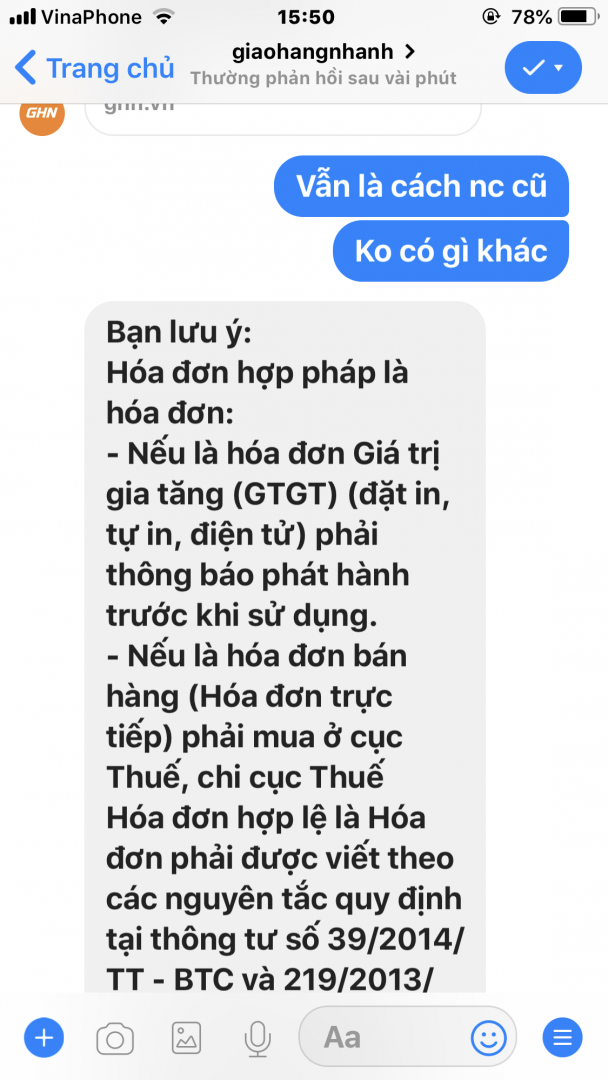The height and width of the screenshot is (1080, 608).
Task: Tap the blue plus icon for more actions
Action: (x=43, y=1037)
